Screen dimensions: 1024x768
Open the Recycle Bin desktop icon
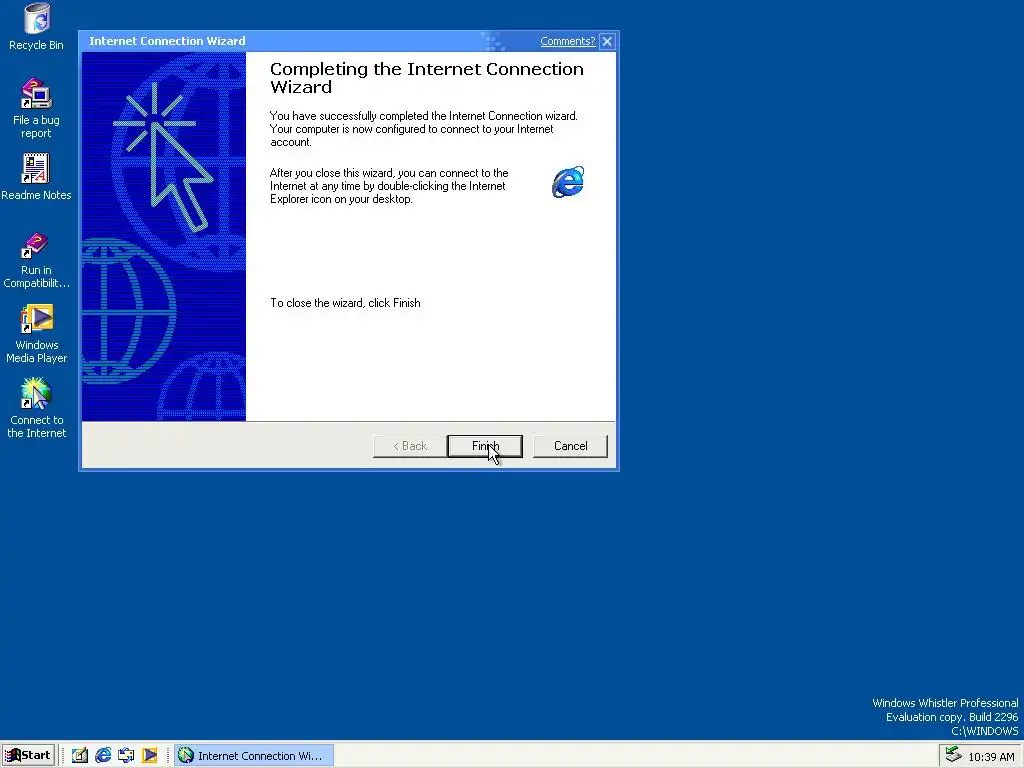37,26
